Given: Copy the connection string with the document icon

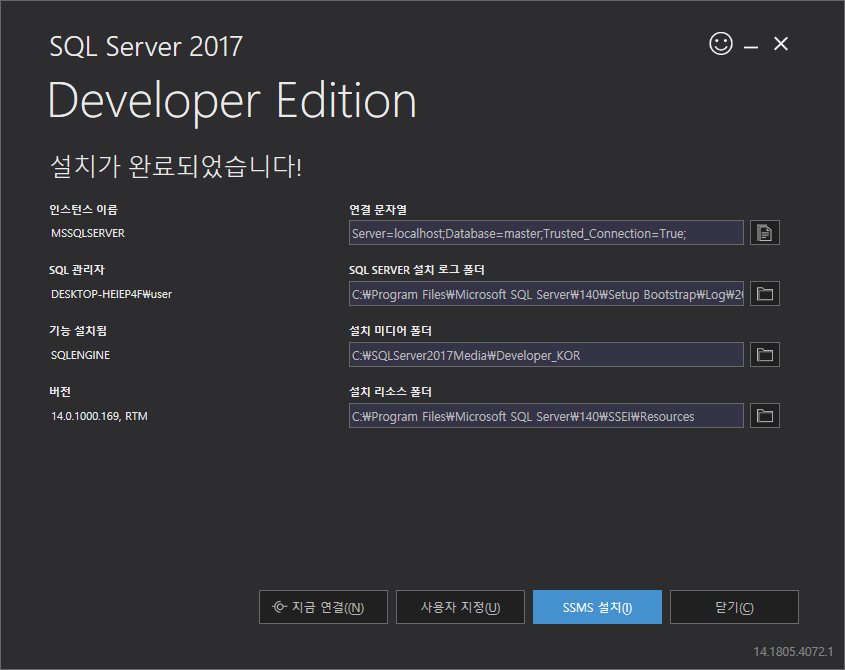Looking at the screenshot, I should (765, 233).
